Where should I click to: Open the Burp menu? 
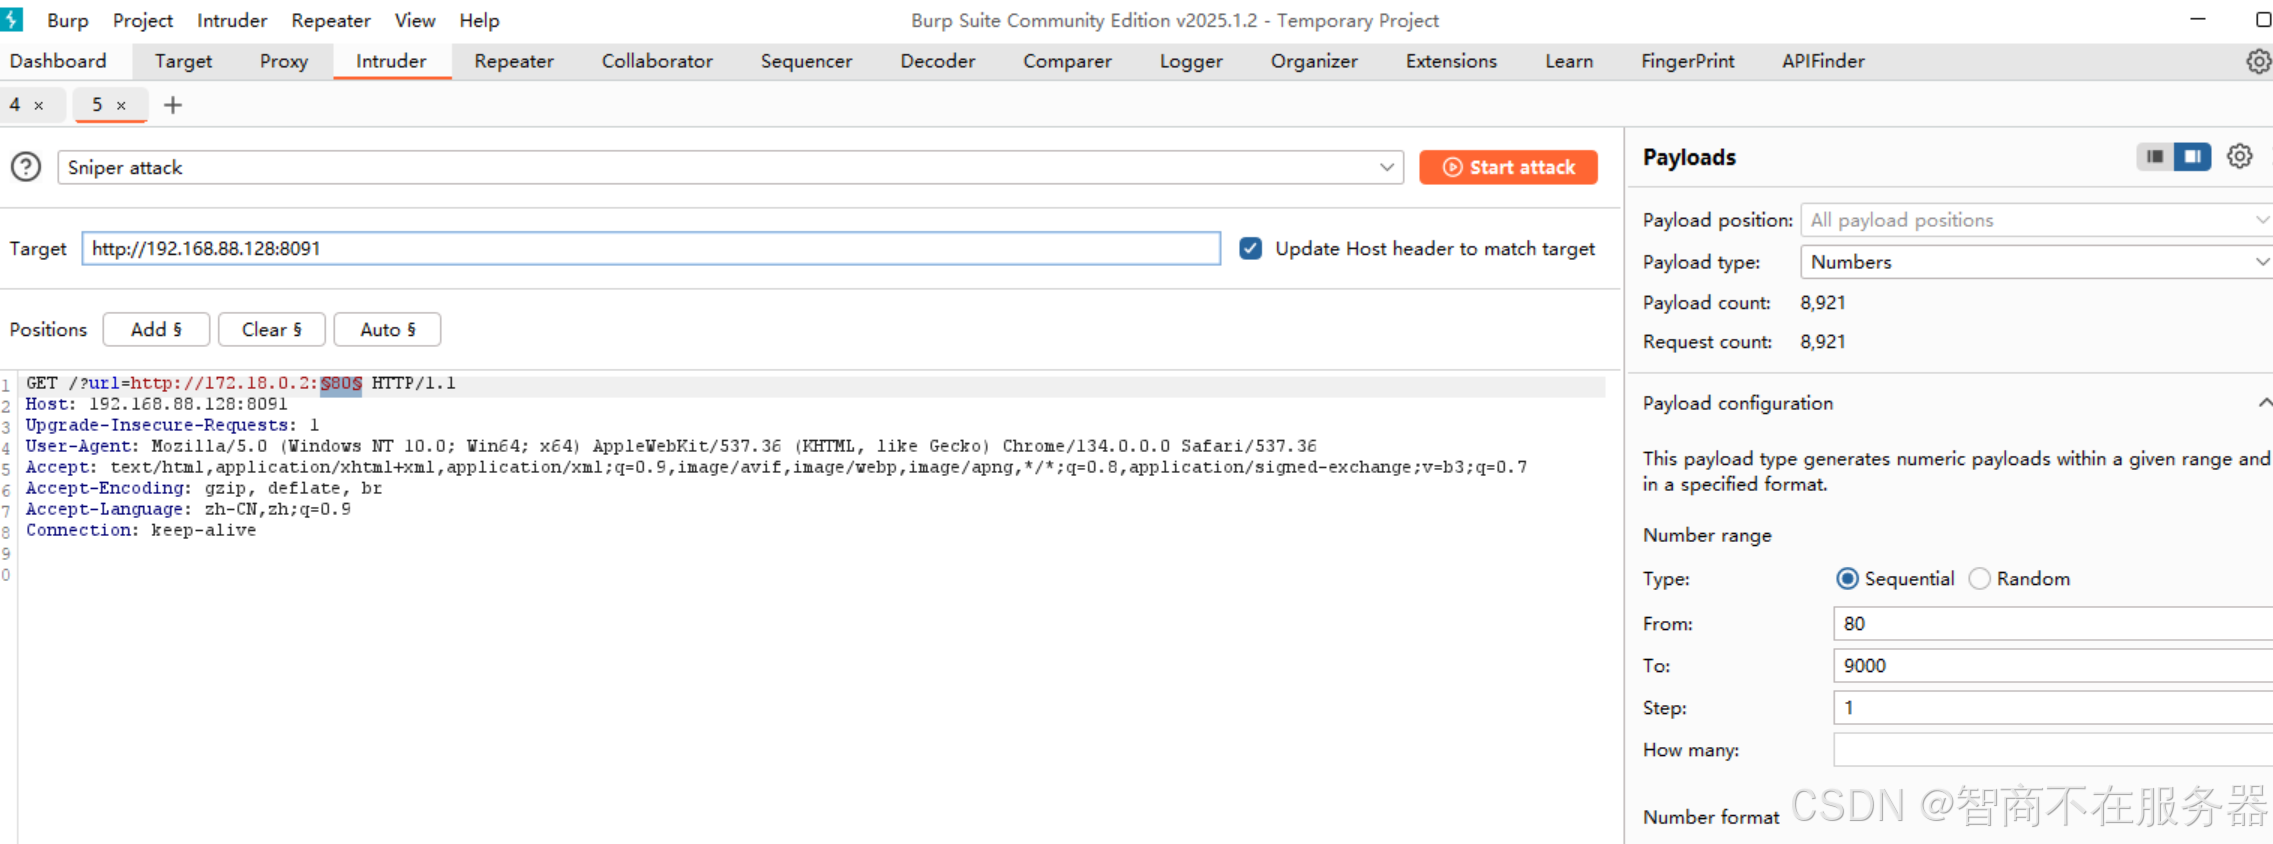point(68,20)
